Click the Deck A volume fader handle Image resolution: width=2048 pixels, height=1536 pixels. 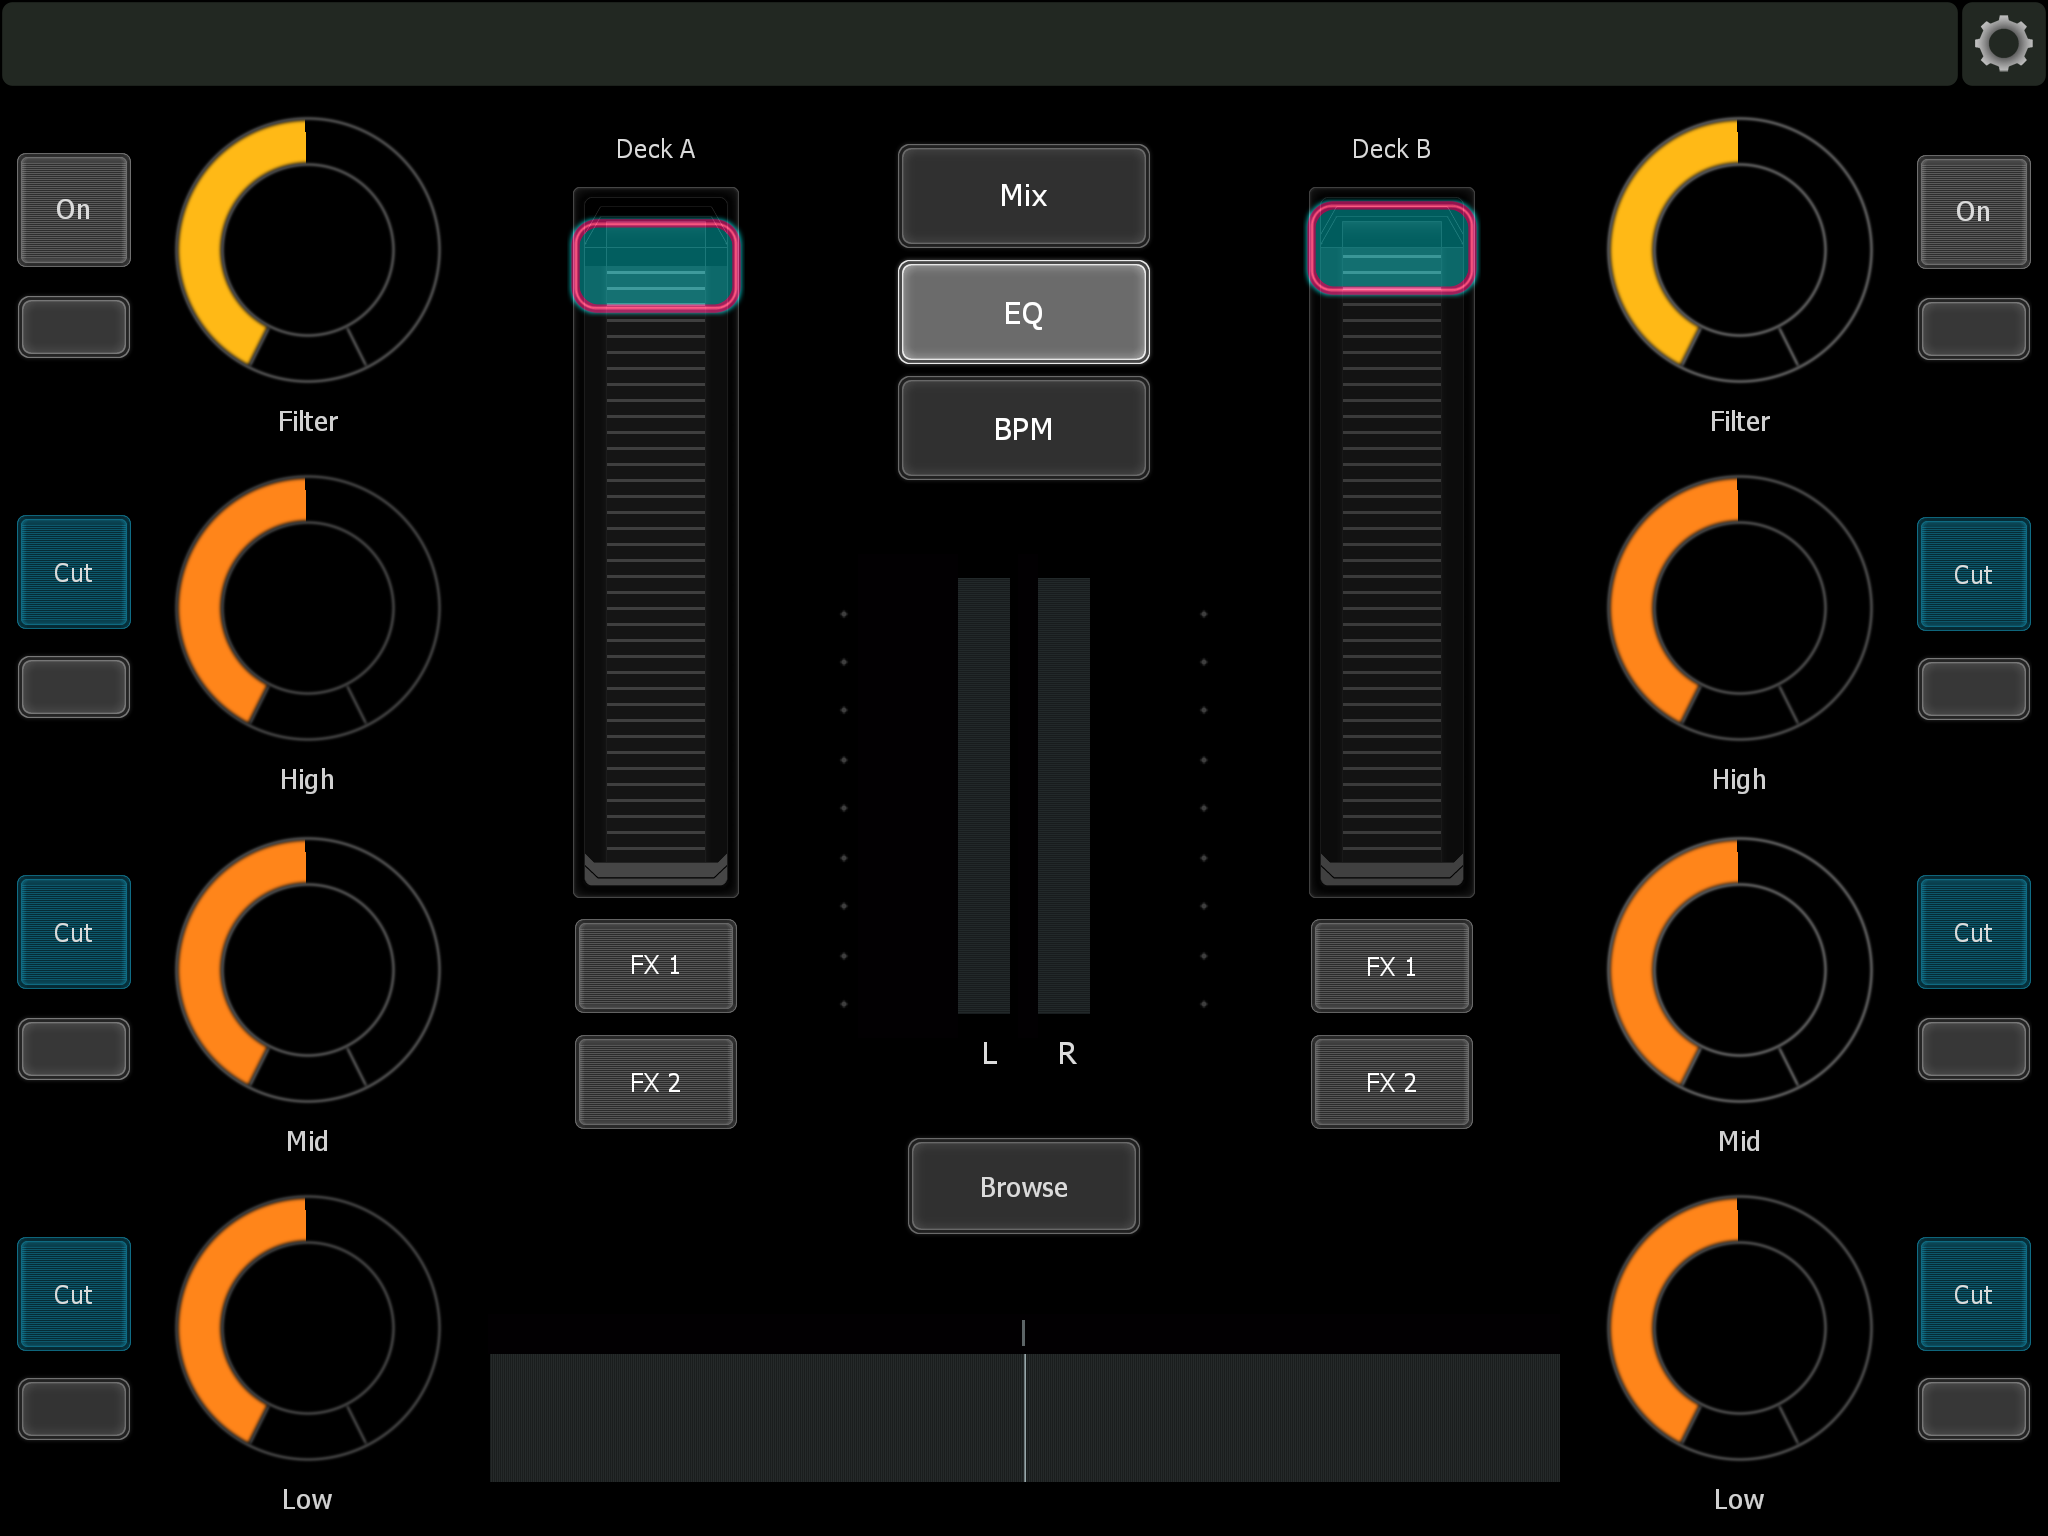[x=656, y=265]
